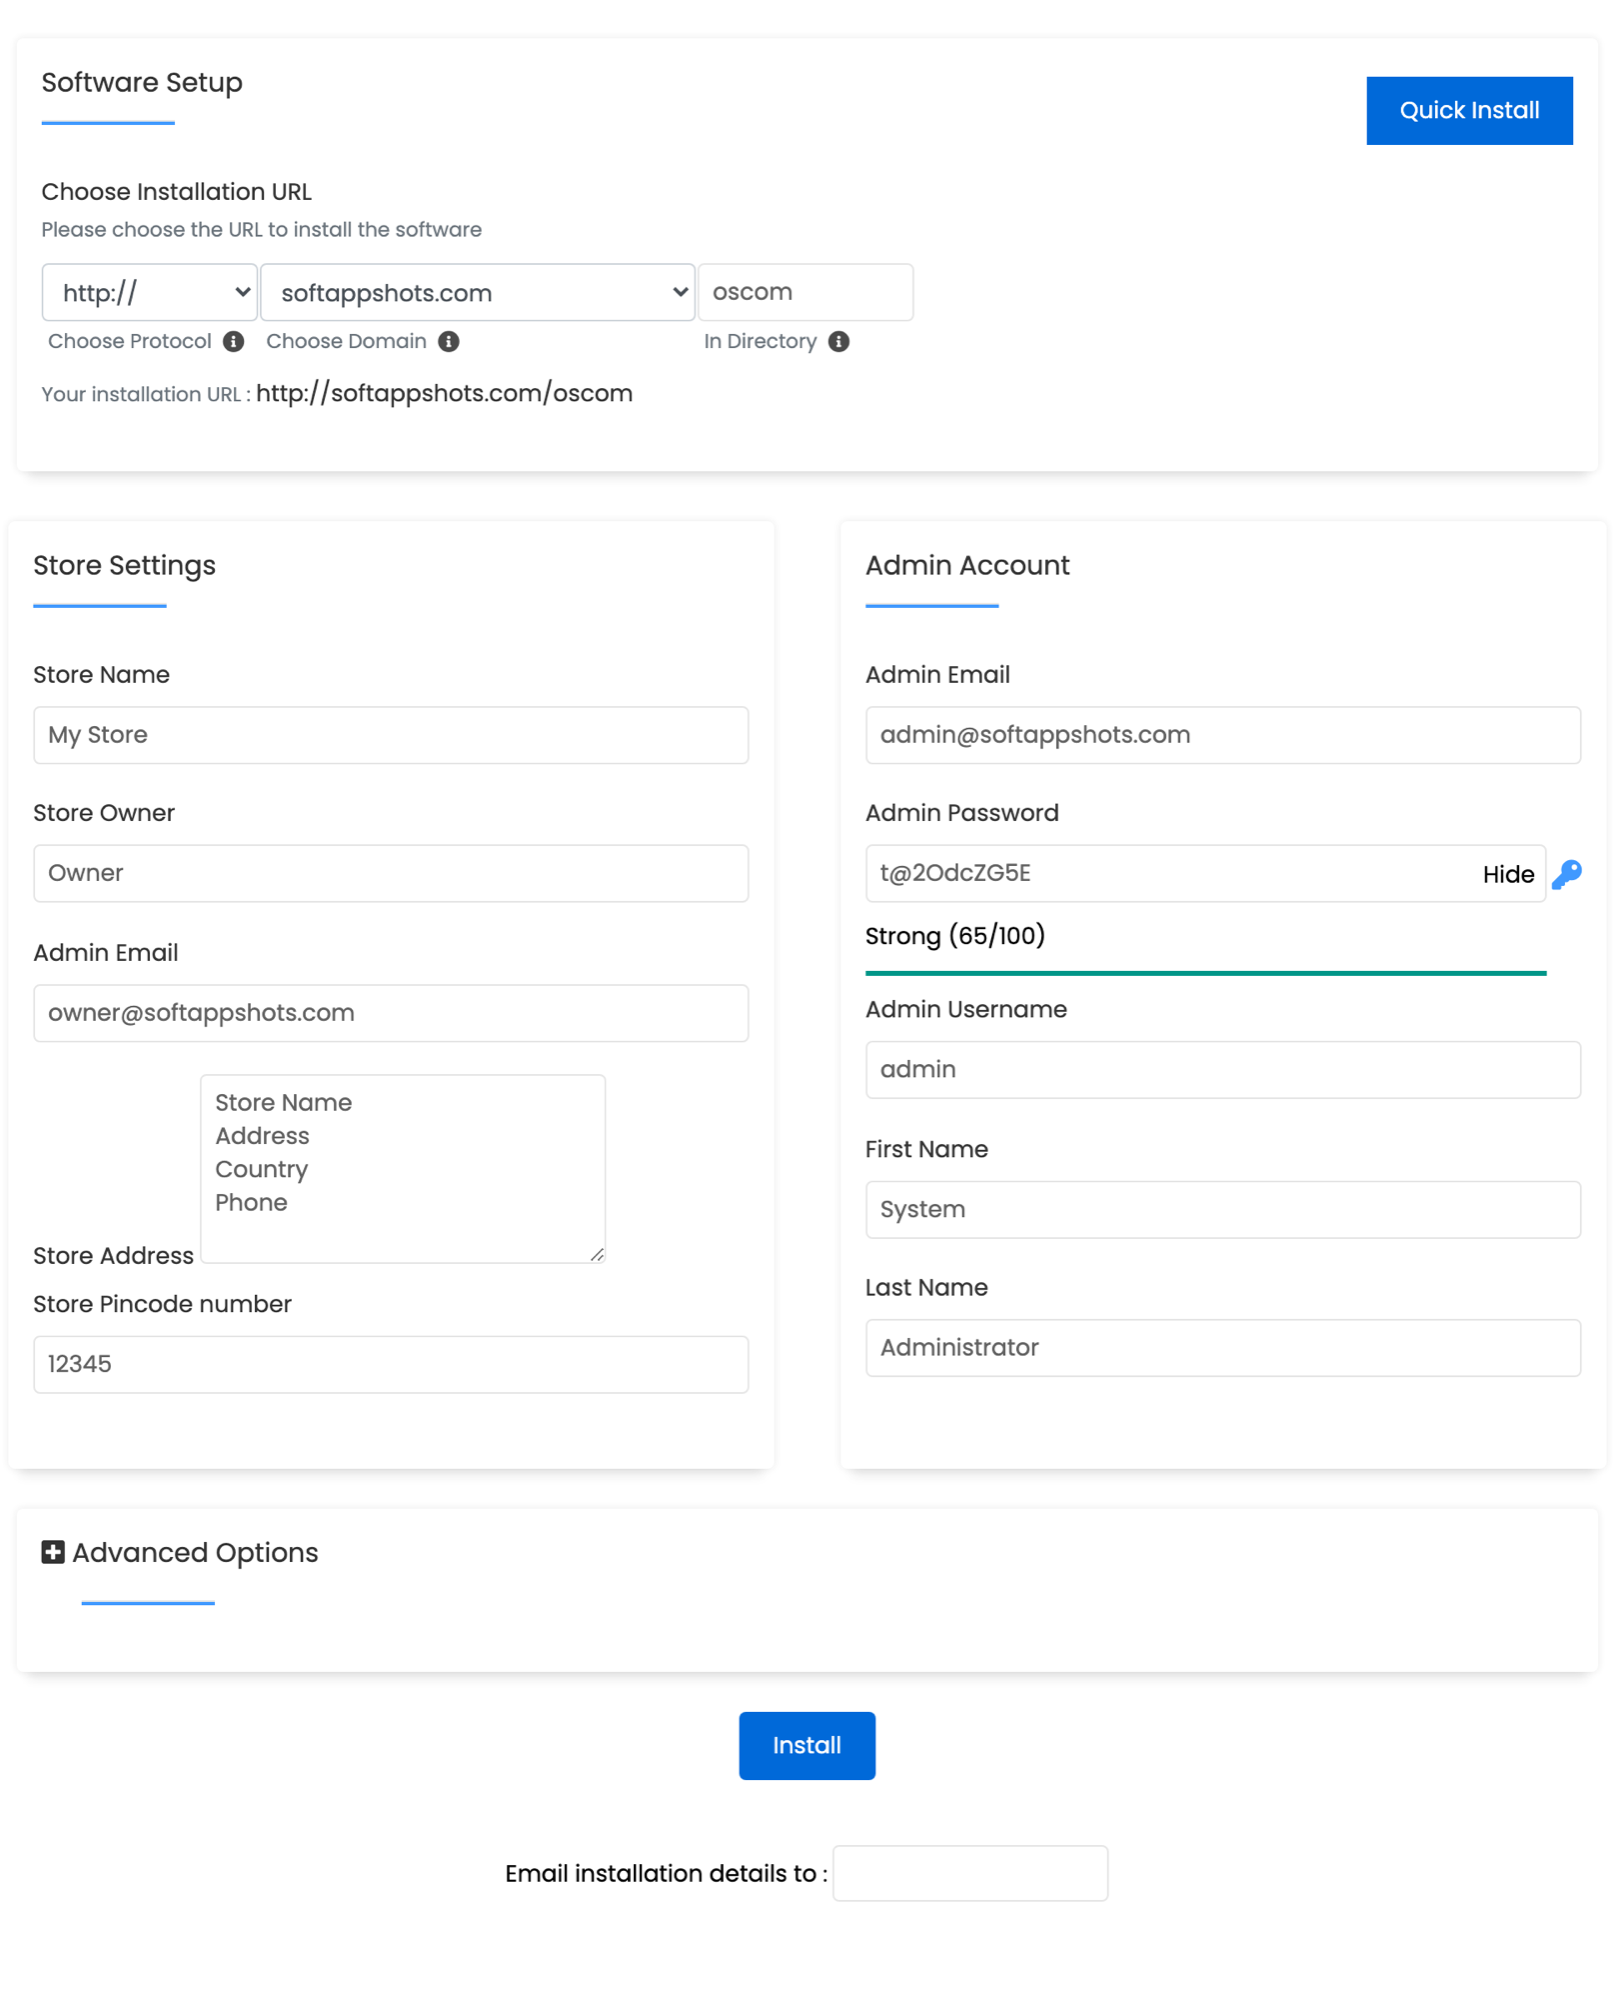Viewport: 1615px width, 2000px height.
Task: Click the Email installation details input box
Action: click(971, 1873)
